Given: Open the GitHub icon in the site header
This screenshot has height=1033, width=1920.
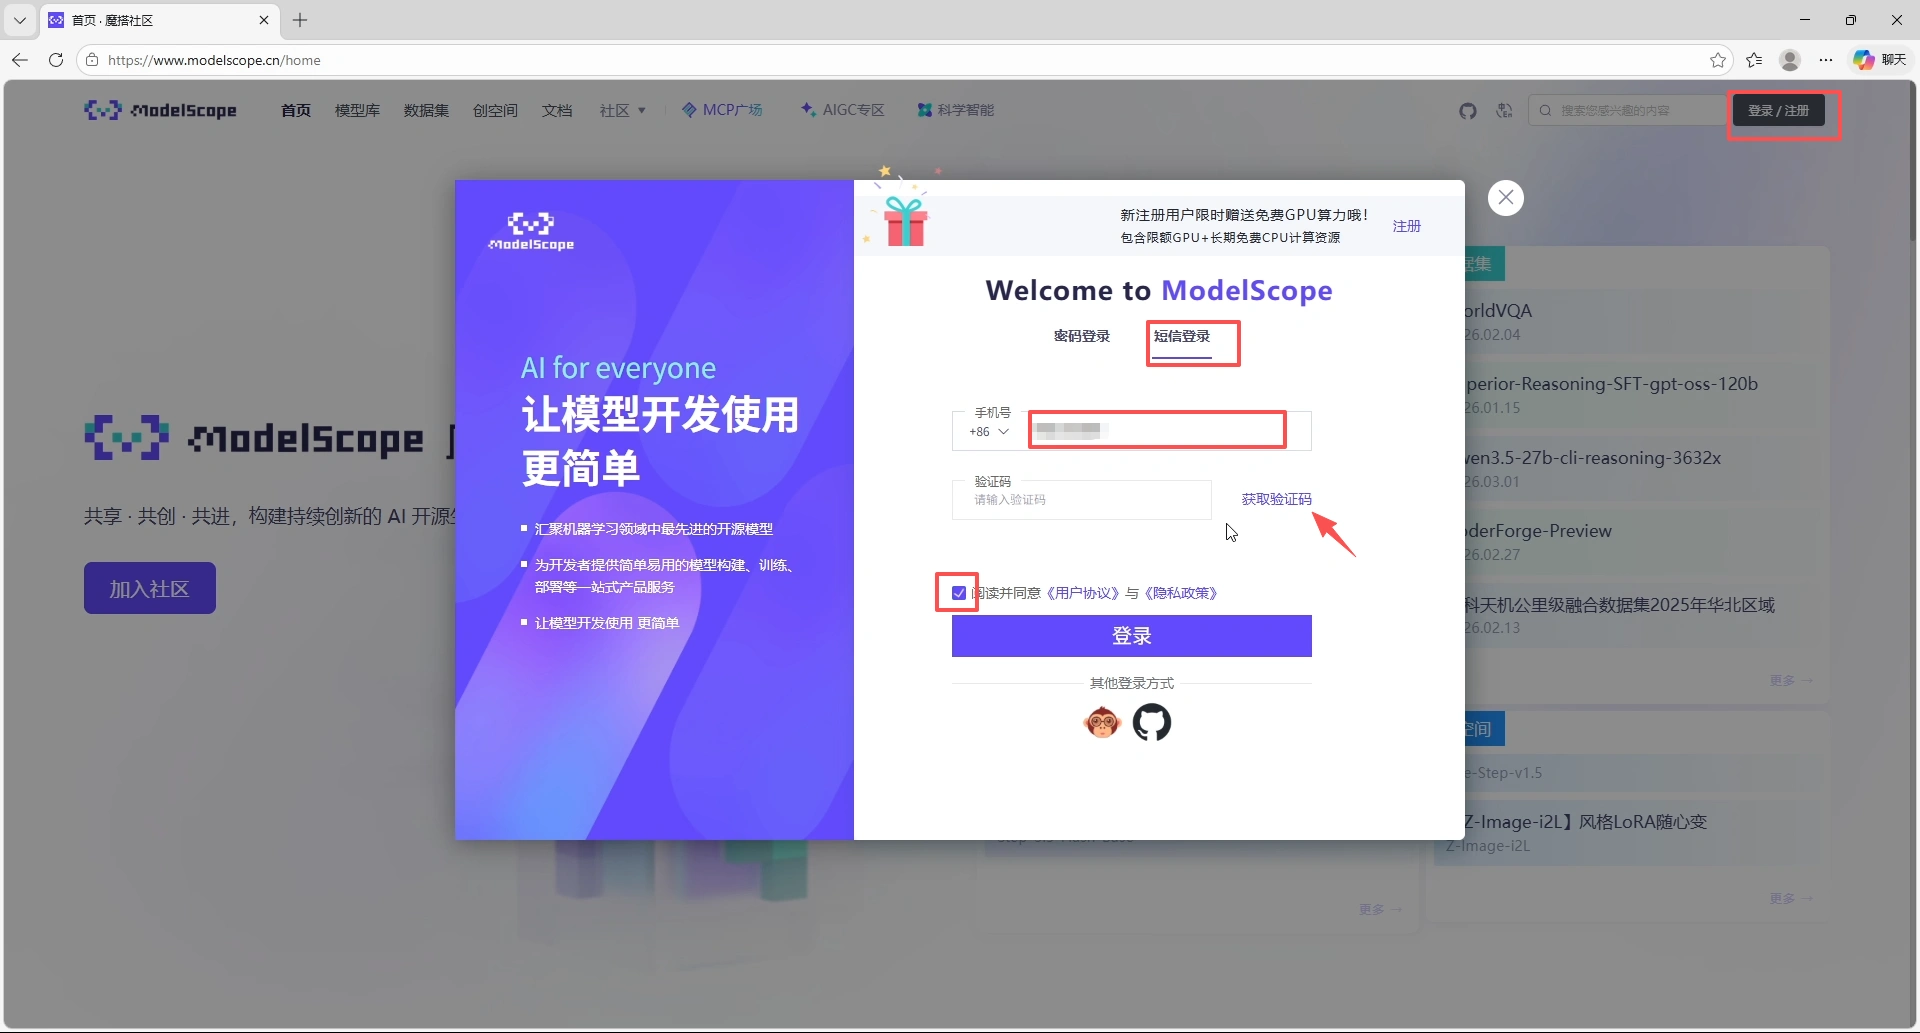Looking at the screenshot, I should tap(1467, 111).
